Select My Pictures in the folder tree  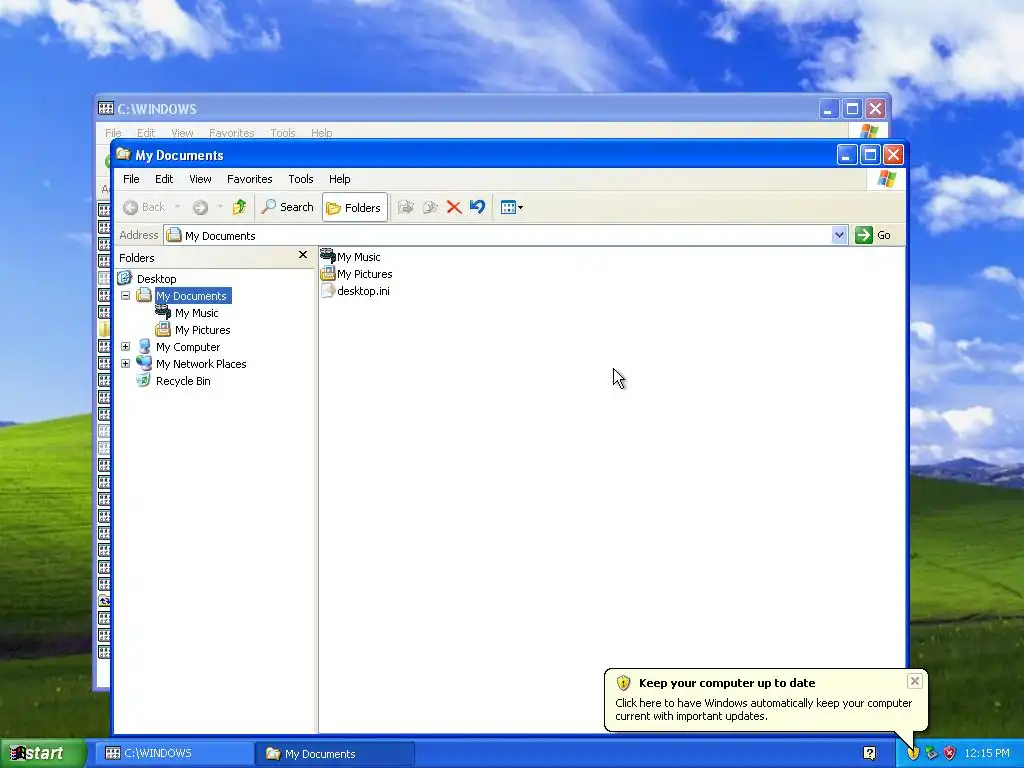coord(202,330)
